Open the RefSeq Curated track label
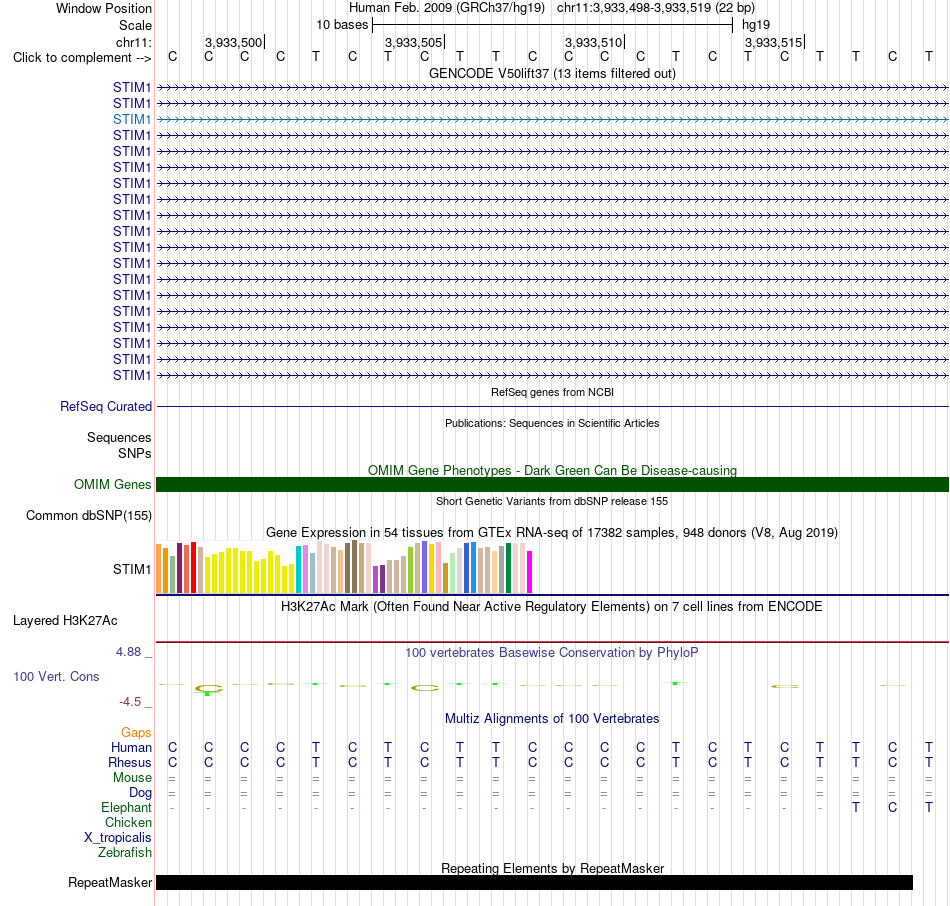 pyautogui.click(x=105, y=407)
